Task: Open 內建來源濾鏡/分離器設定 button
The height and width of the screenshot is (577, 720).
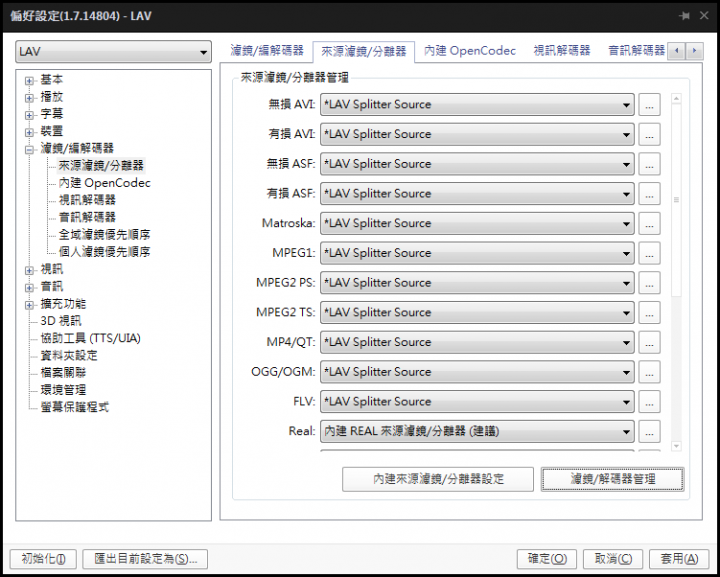Action: pyautogui.click(x=438, y=479)
